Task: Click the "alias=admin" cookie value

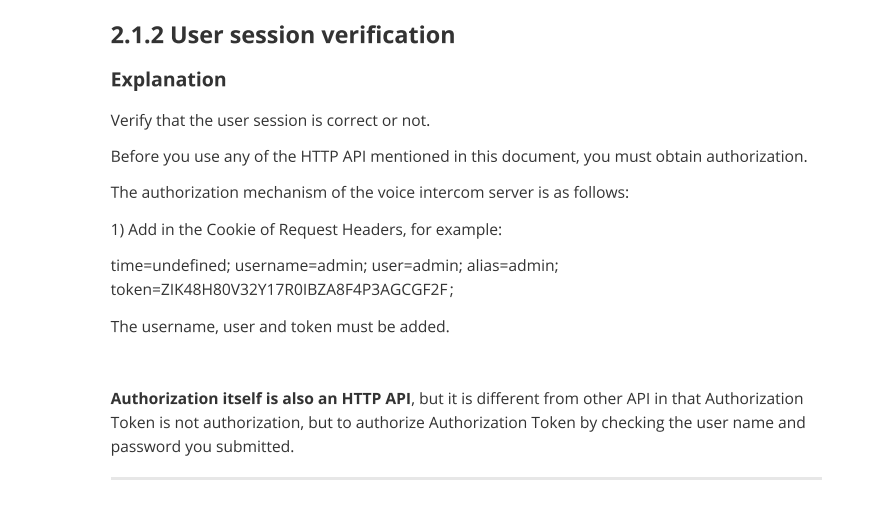Action: point(513,266)
